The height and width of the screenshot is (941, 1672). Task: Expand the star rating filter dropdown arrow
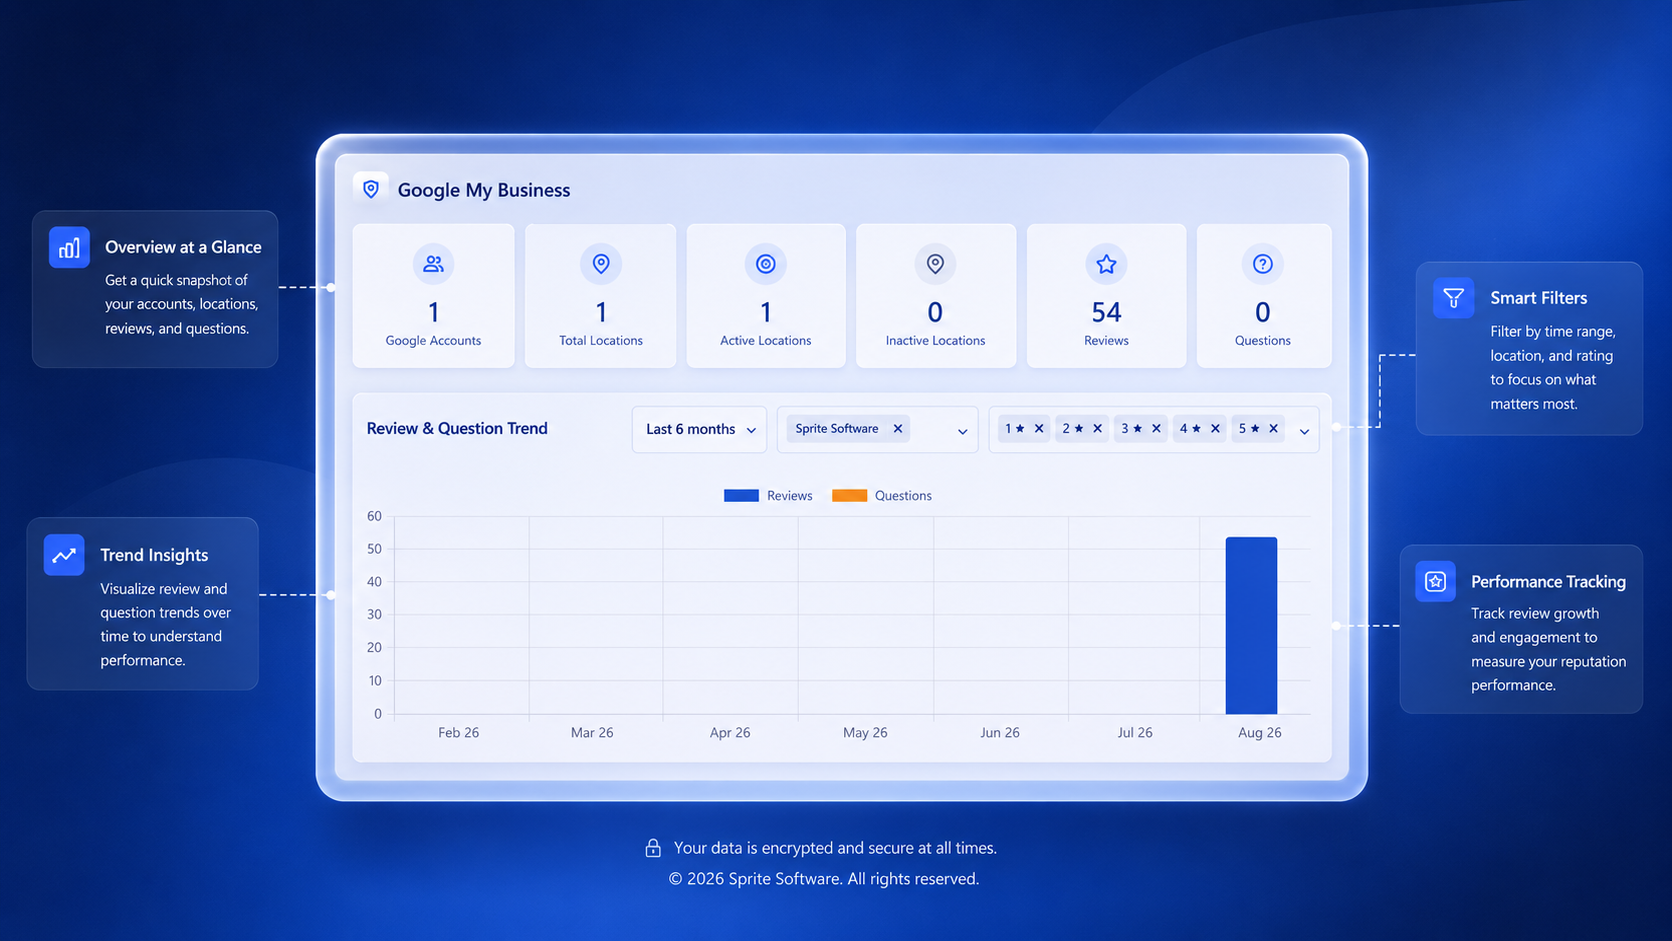tap(1304, 431)
